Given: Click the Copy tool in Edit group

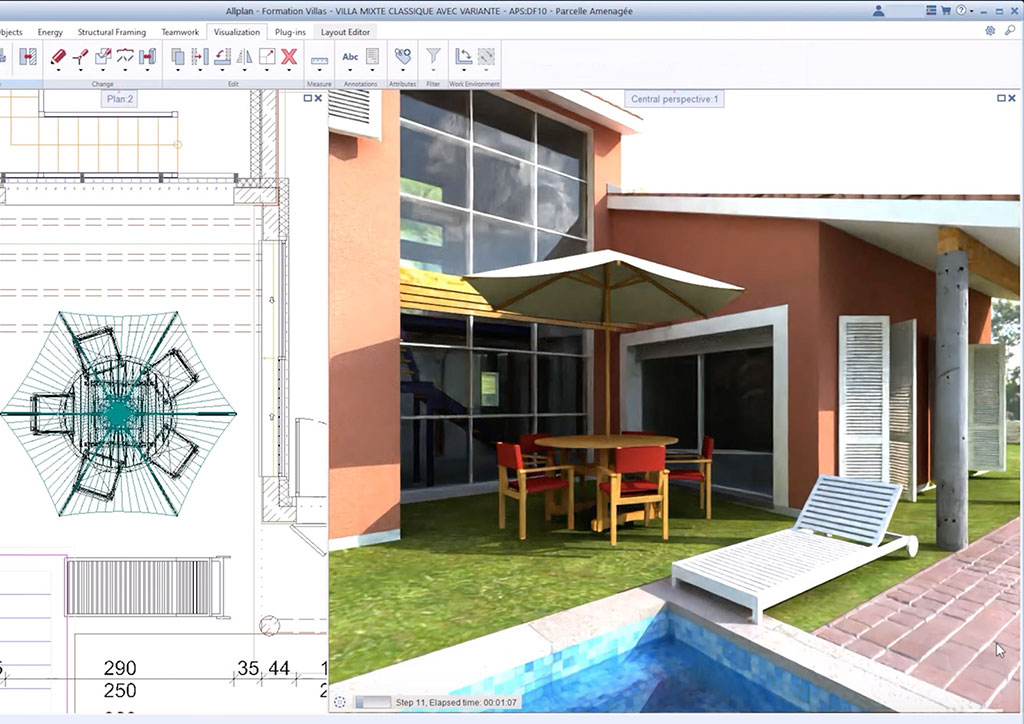Looking at the screenshot, I should [178, 57].
